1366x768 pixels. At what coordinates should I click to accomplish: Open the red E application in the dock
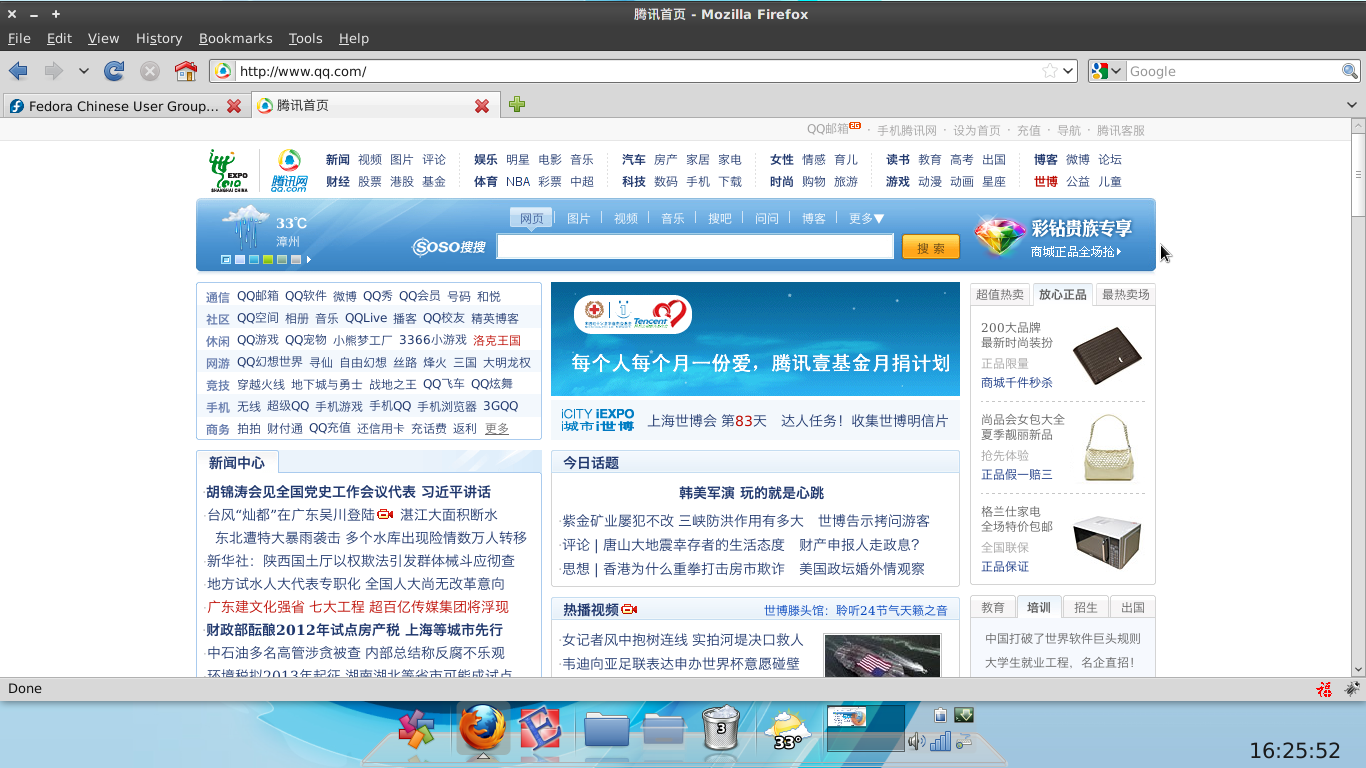541,728
